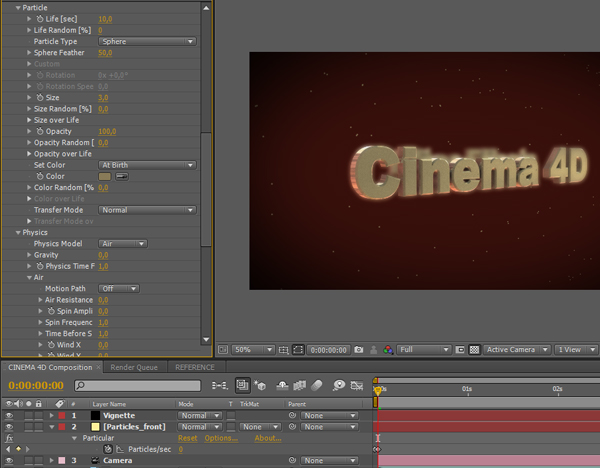Open 1 View layout dropdown

pyautogui.click(x=576, y=350)
